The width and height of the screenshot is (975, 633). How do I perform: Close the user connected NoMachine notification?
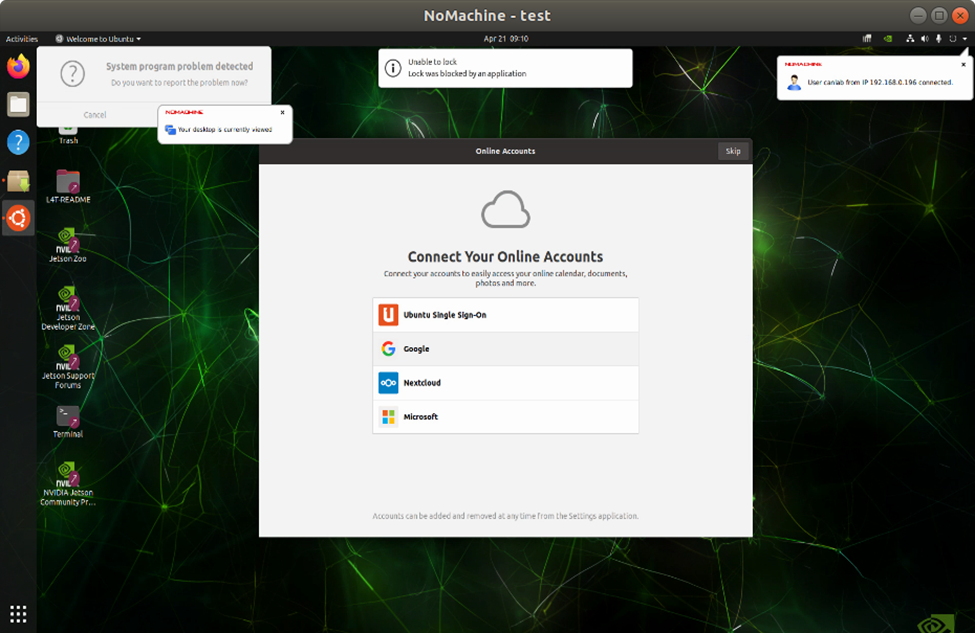click(x=963, y=64)
